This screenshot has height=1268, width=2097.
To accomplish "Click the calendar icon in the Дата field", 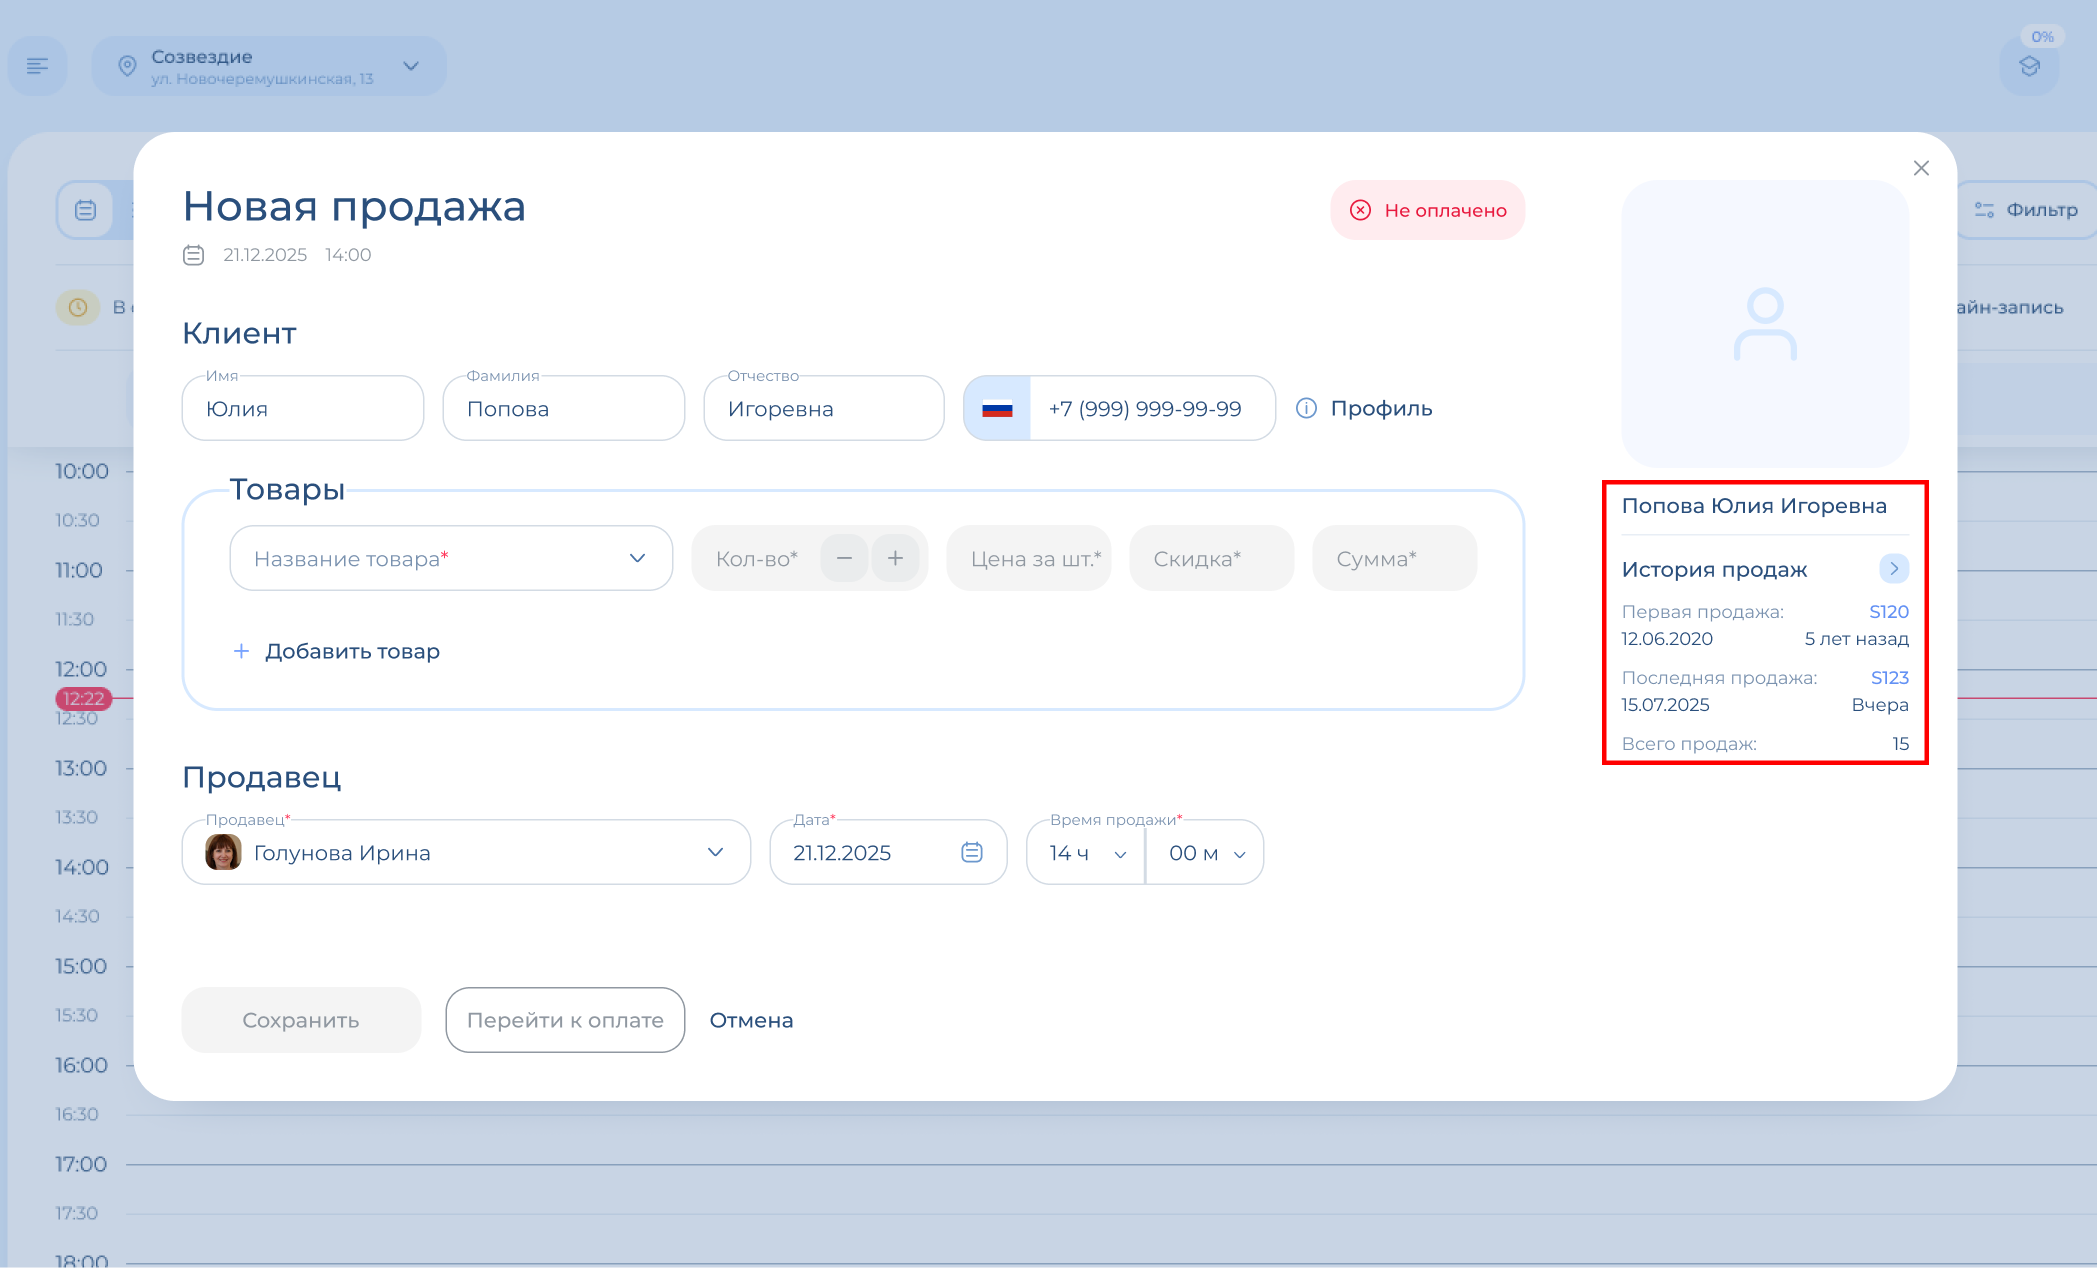I will click(x=971, y=852).
